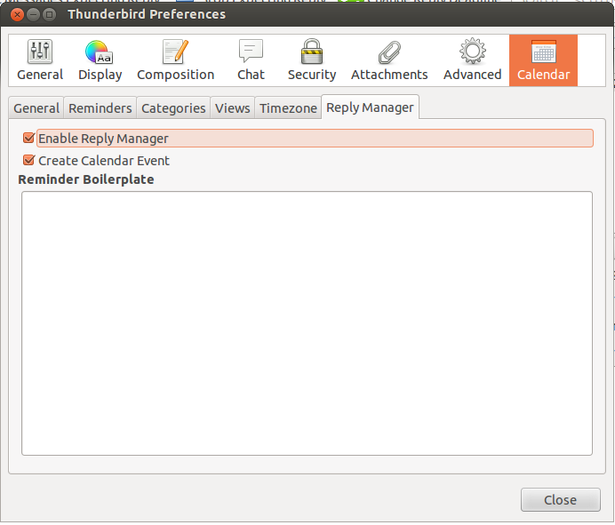Open the Security preferences pane
Screen dimensions: 615x525
tap(312, 60)
